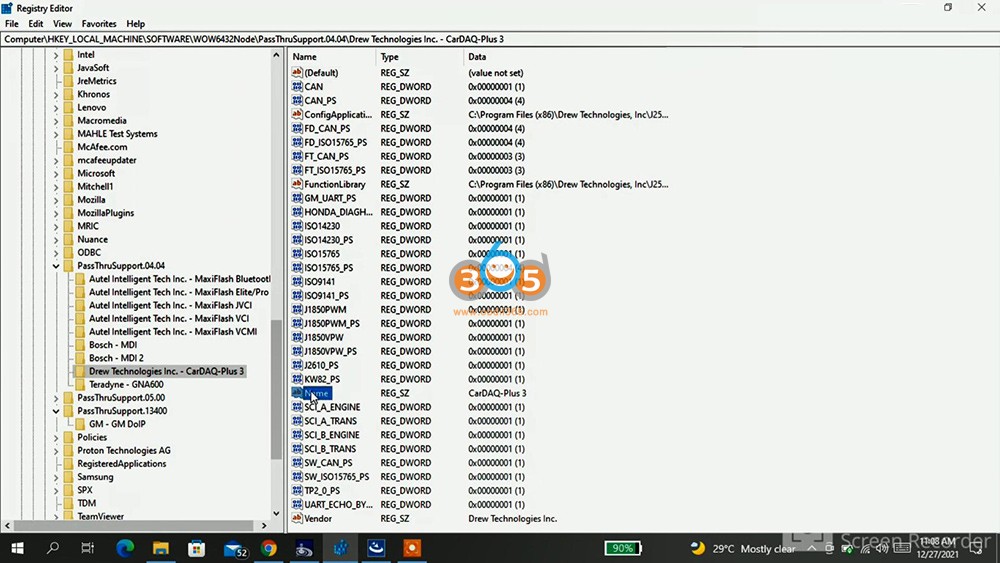Select the Bosch - MDI 2 key
This screenshot has width=1000, height=563.
[x=116, y=358]
